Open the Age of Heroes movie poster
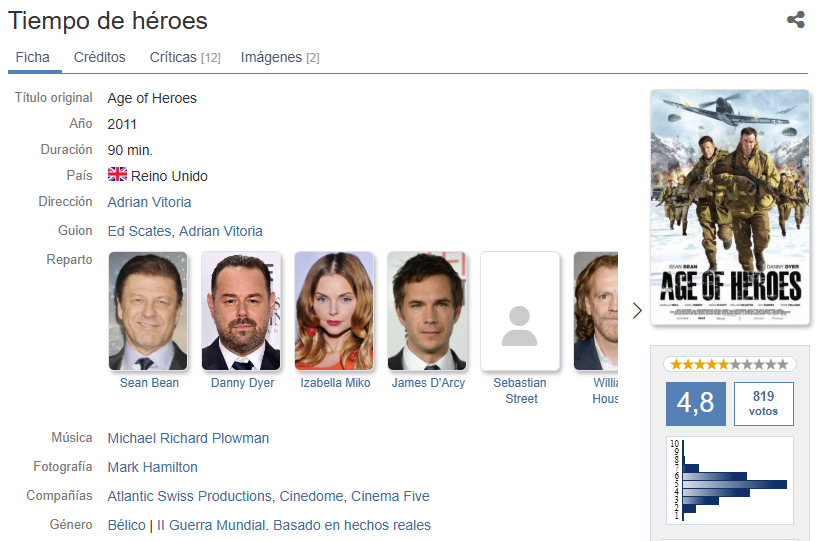The width and height of the screenshot is (822, 541). point(730,208)
